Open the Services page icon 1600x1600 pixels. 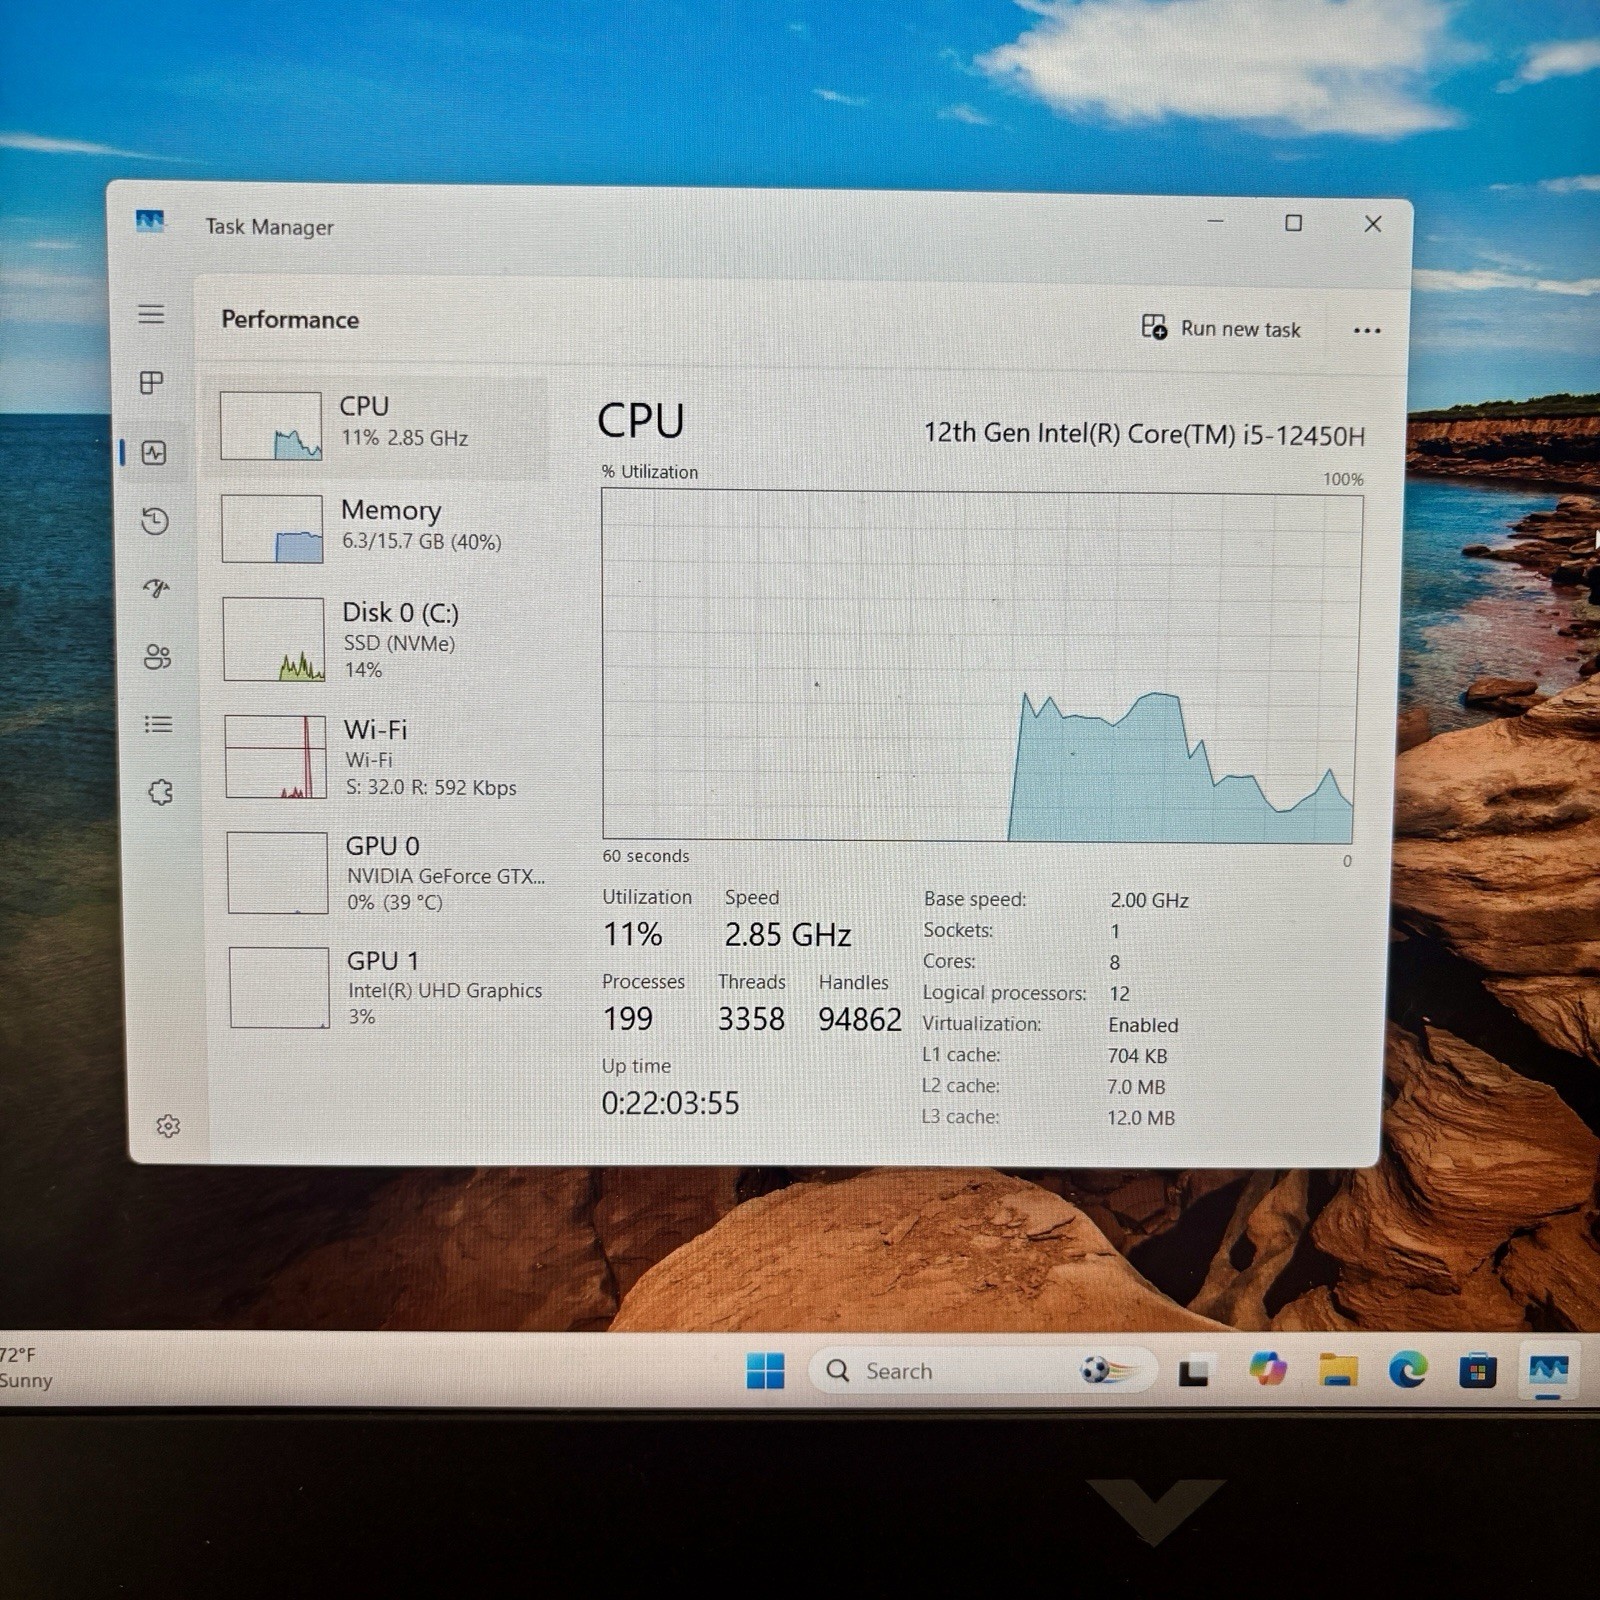[x=160, y=792]
